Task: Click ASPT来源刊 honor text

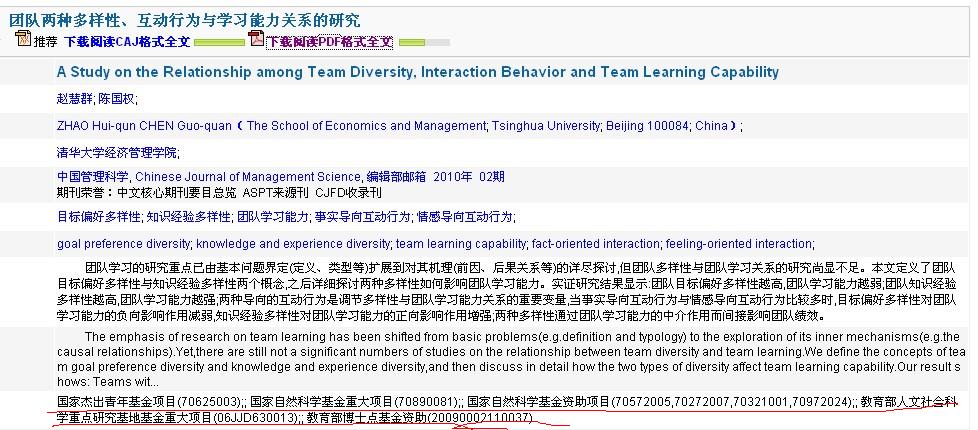Action: pos(276,192)
